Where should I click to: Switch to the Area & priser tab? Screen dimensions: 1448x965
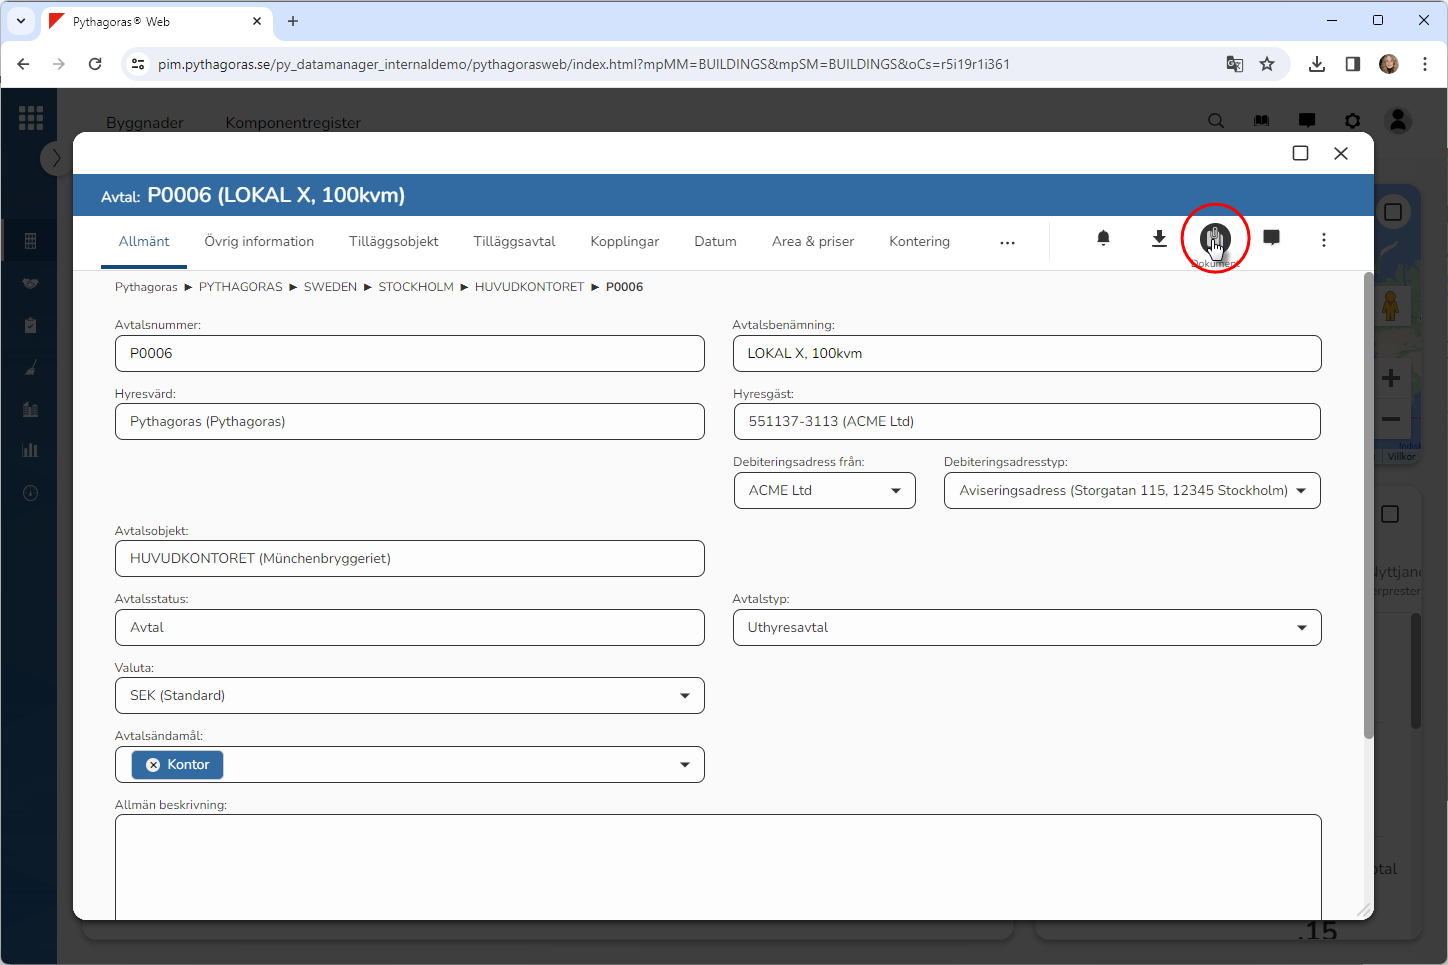[x=812, y=242]
